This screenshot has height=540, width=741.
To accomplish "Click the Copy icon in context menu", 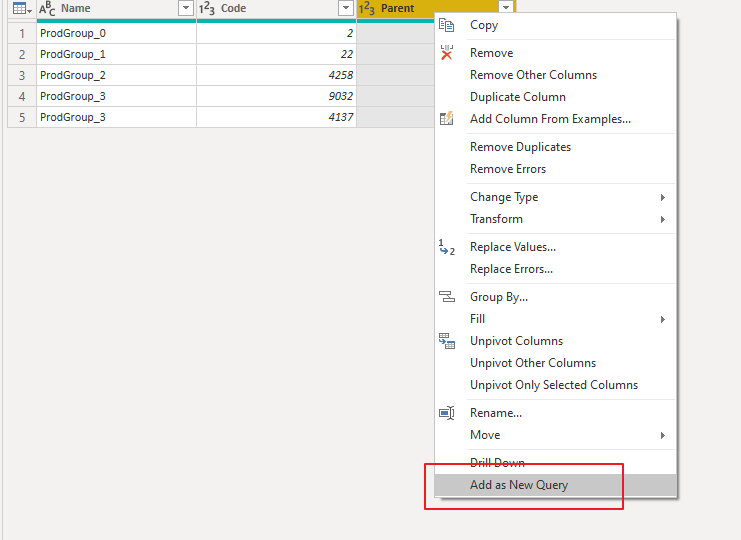I will (x=446, y=25).
